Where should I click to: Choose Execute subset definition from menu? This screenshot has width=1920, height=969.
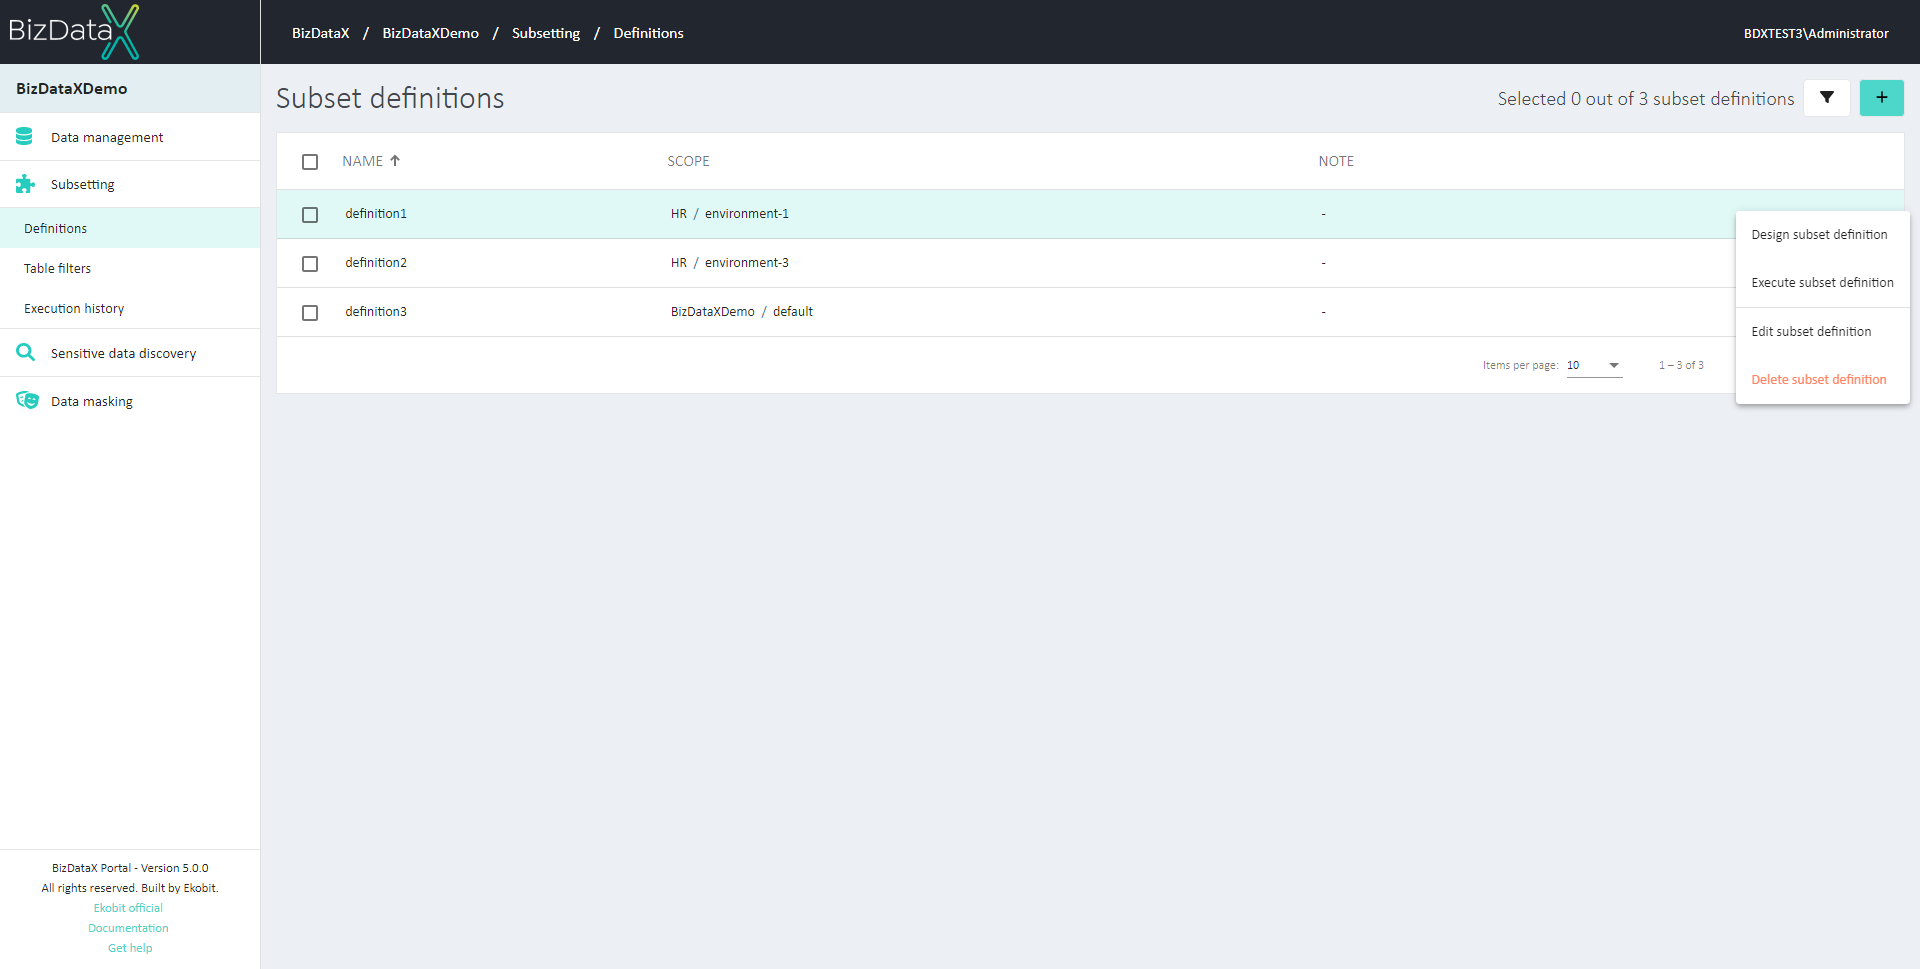1822,283
